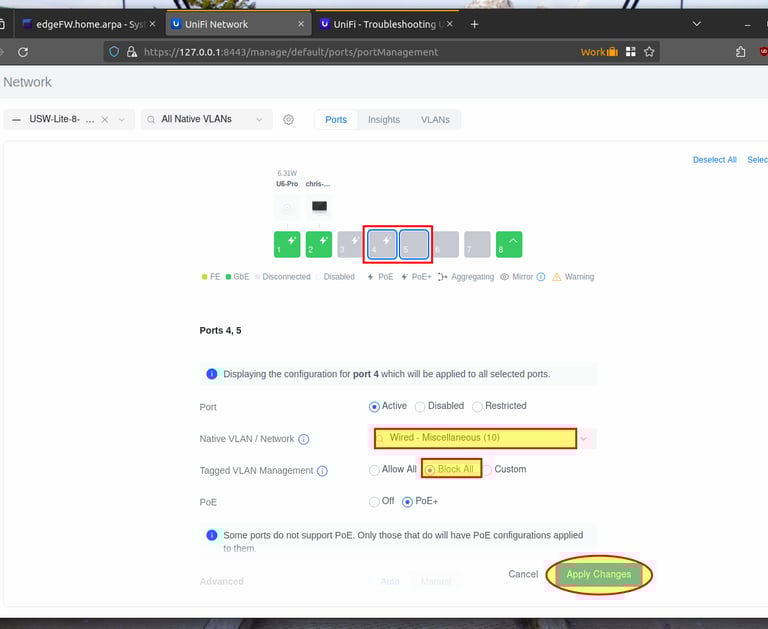Open a new browser tab with plus
This screenshot has height=629, width=768.
pos(474,24)
